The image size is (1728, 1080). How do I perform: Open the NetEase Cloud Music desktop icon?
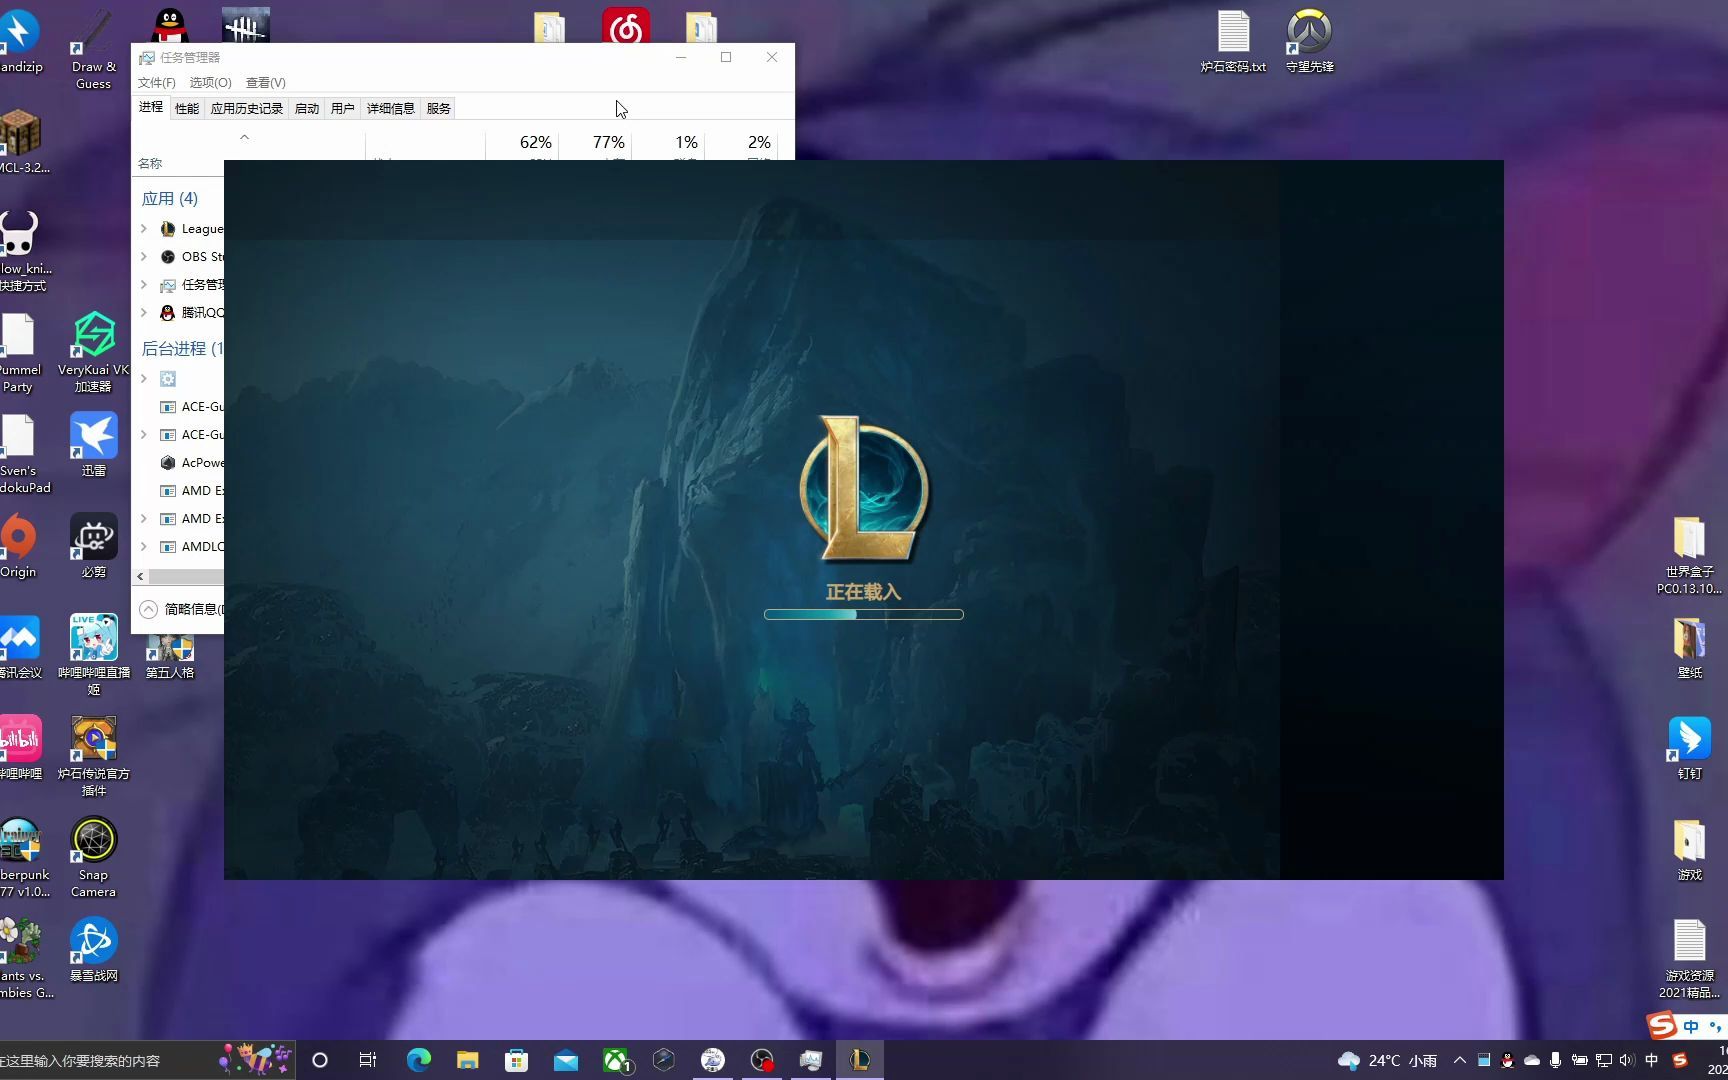pyautogui.click(x=626, y=25)
